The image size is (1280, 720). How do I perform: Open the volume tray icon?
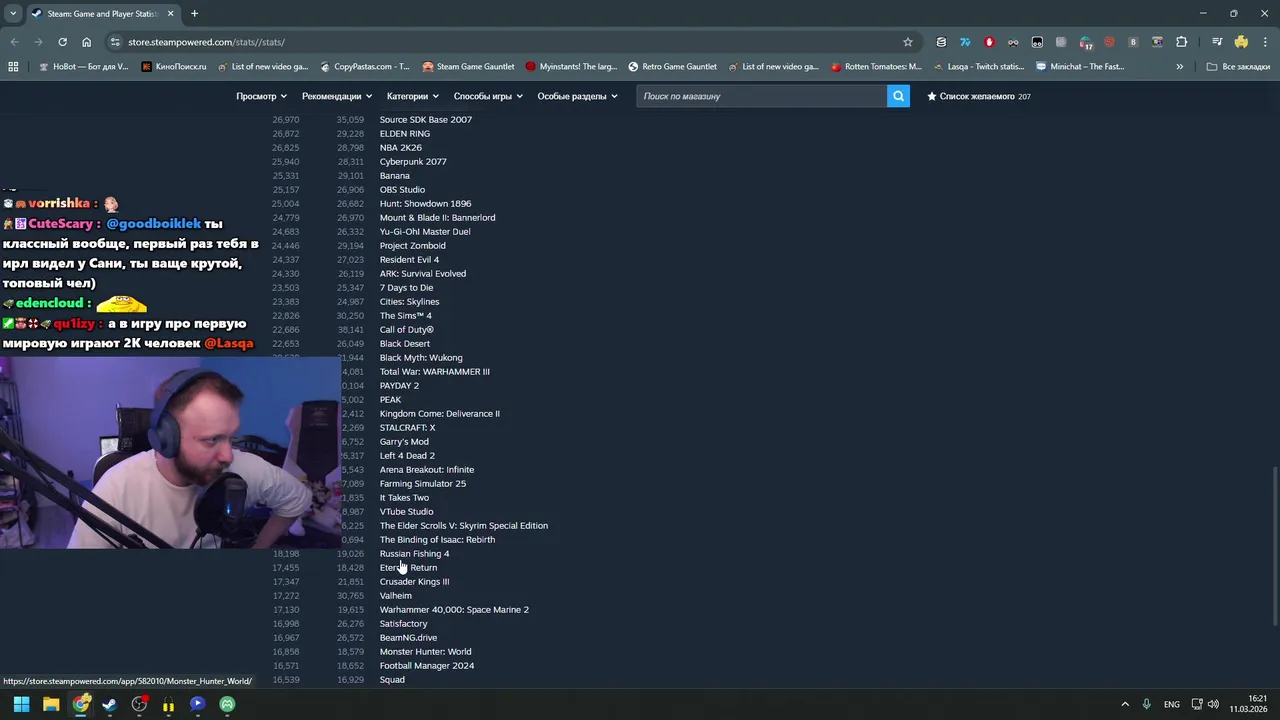[1213, 704]
